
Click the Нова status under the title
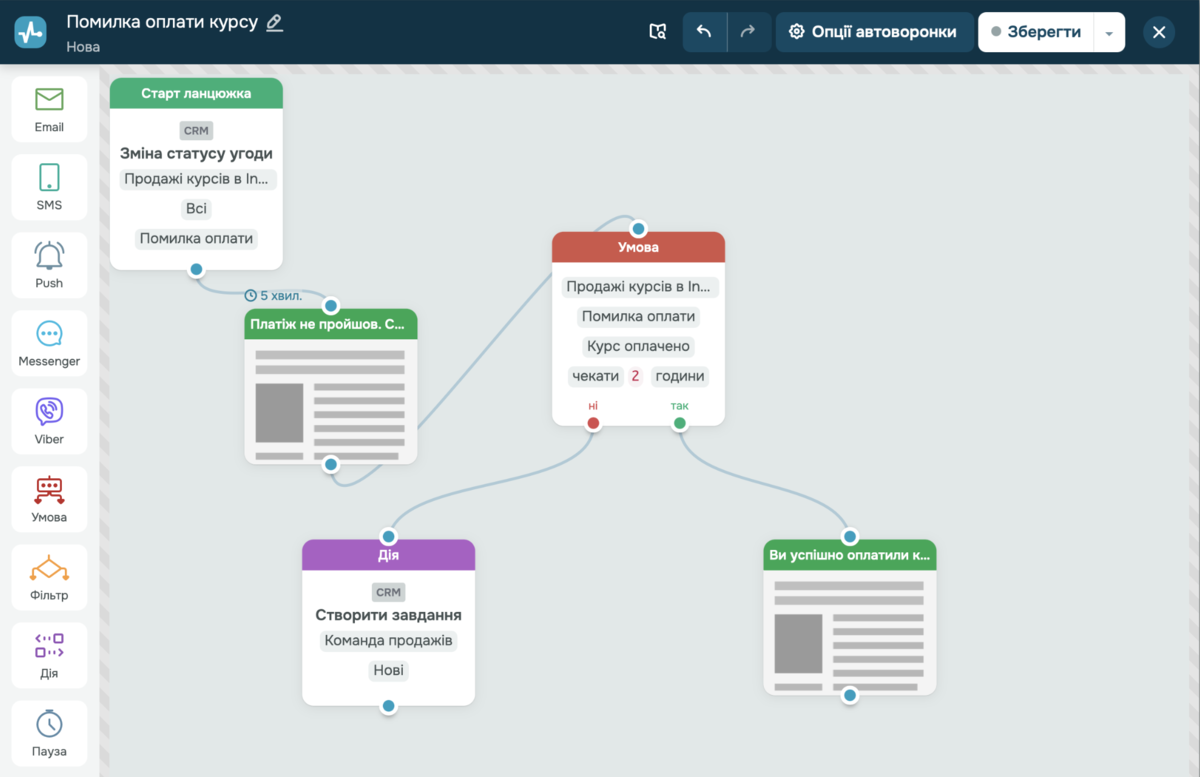click(x=83, y=46)
